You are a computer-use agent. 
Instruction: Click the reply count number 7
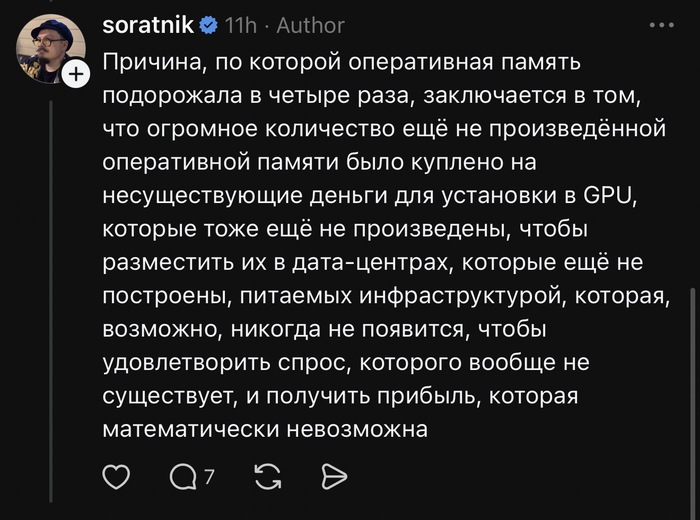pos(209,478)
